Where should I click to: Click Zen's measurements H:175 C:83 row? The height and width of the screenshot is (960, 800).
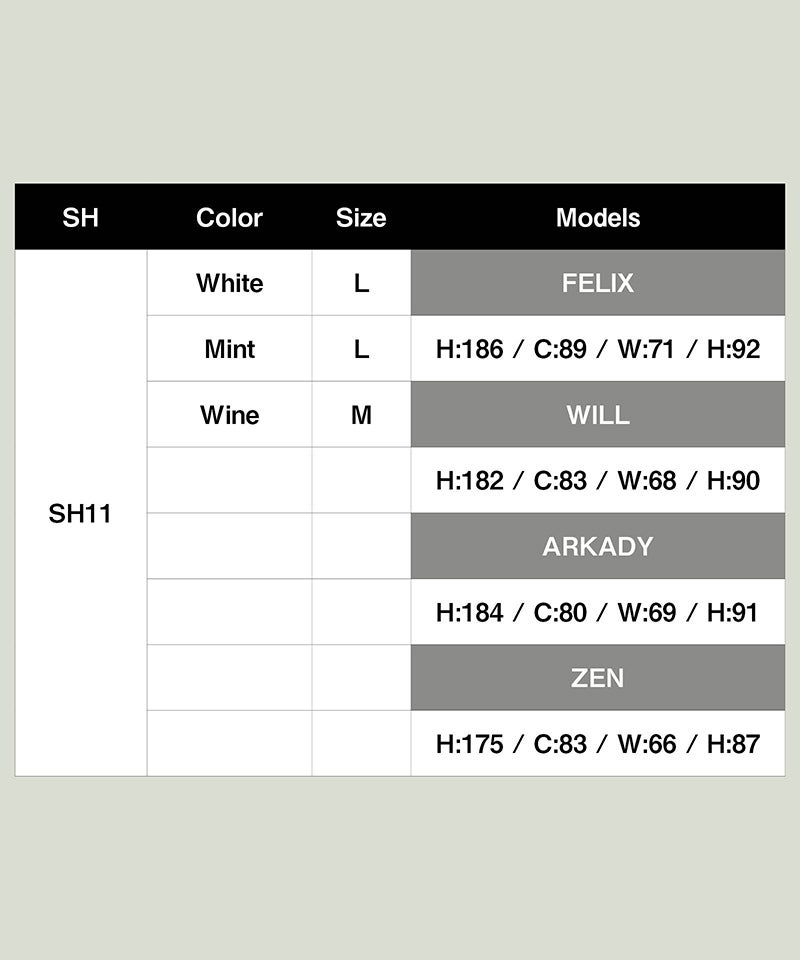(598, 744)
